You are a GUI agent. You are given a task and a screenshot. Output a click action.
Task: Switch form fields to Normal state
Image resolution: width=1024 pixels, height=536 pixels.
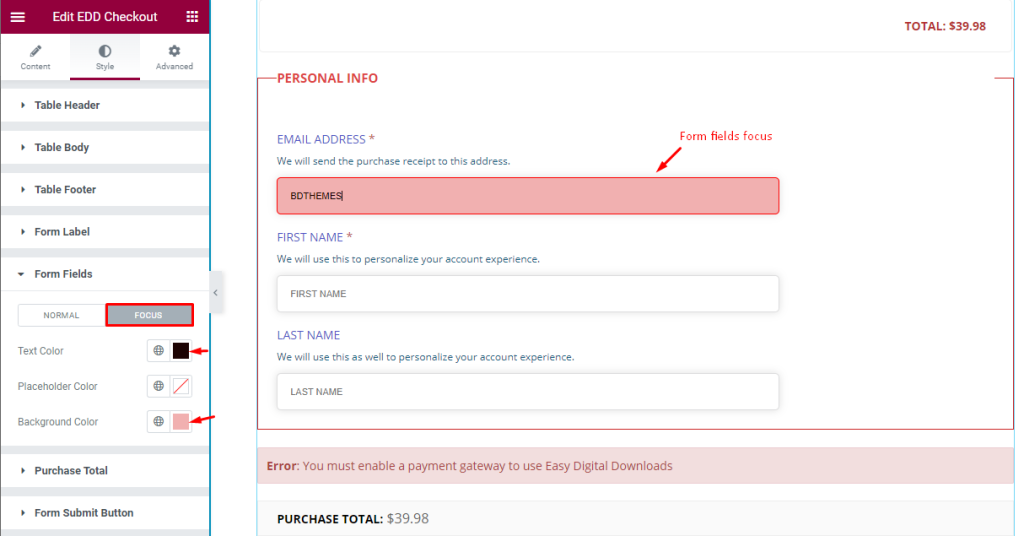61,315
